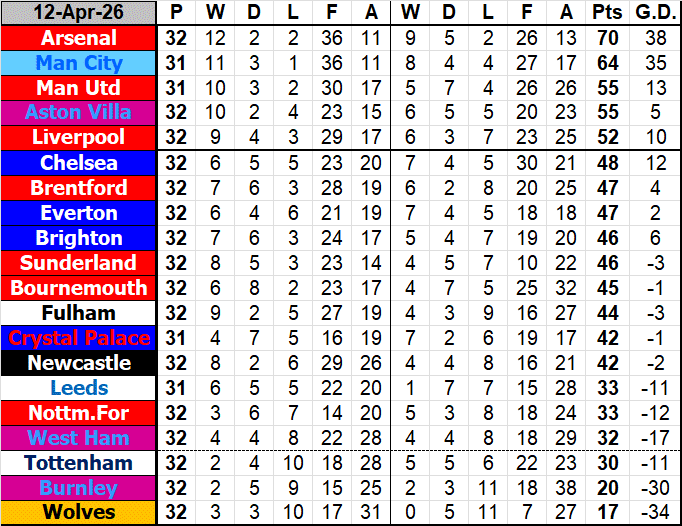Select the 12-Apr-26 date cell
The image size is (682, 526).
click(79, 13)
